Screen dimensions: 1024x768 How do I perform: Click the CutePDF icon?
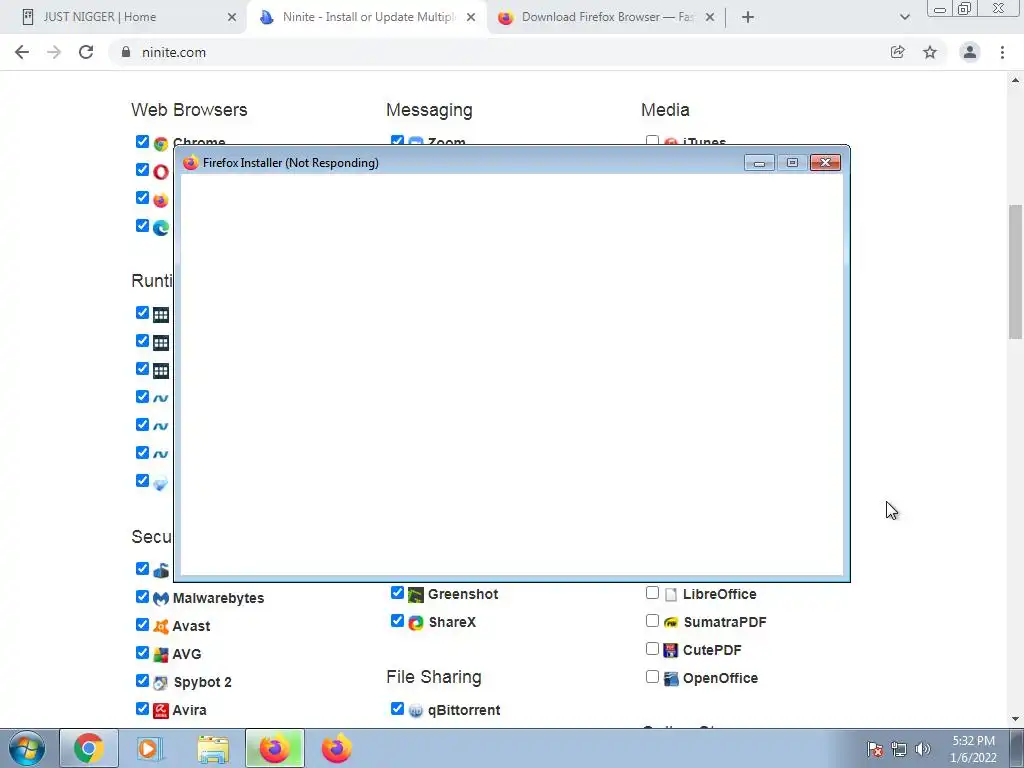click(671, 650)
